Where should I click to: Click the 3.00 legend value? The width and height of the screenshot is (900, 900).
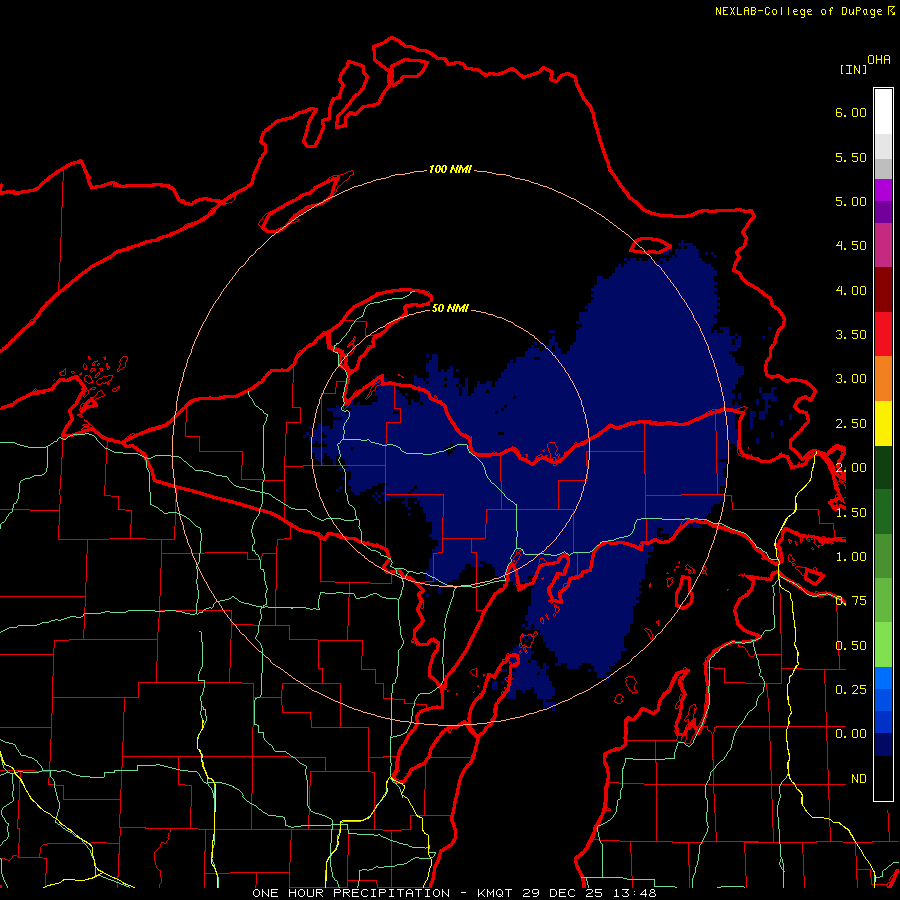click(851, 379)
